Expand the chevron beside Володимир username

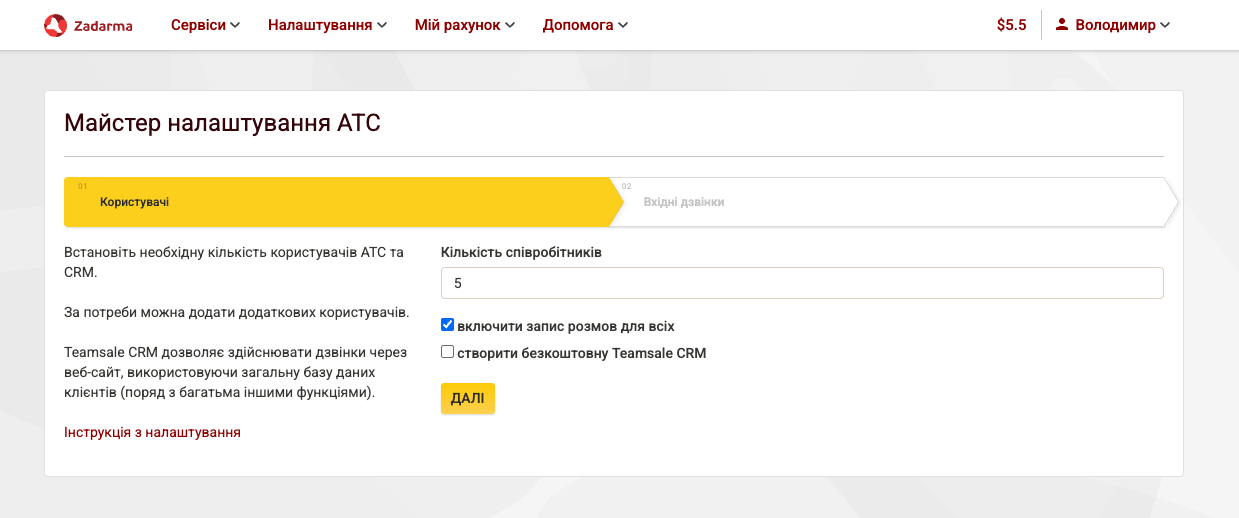pyautogui.click(x=1165, y=26)
